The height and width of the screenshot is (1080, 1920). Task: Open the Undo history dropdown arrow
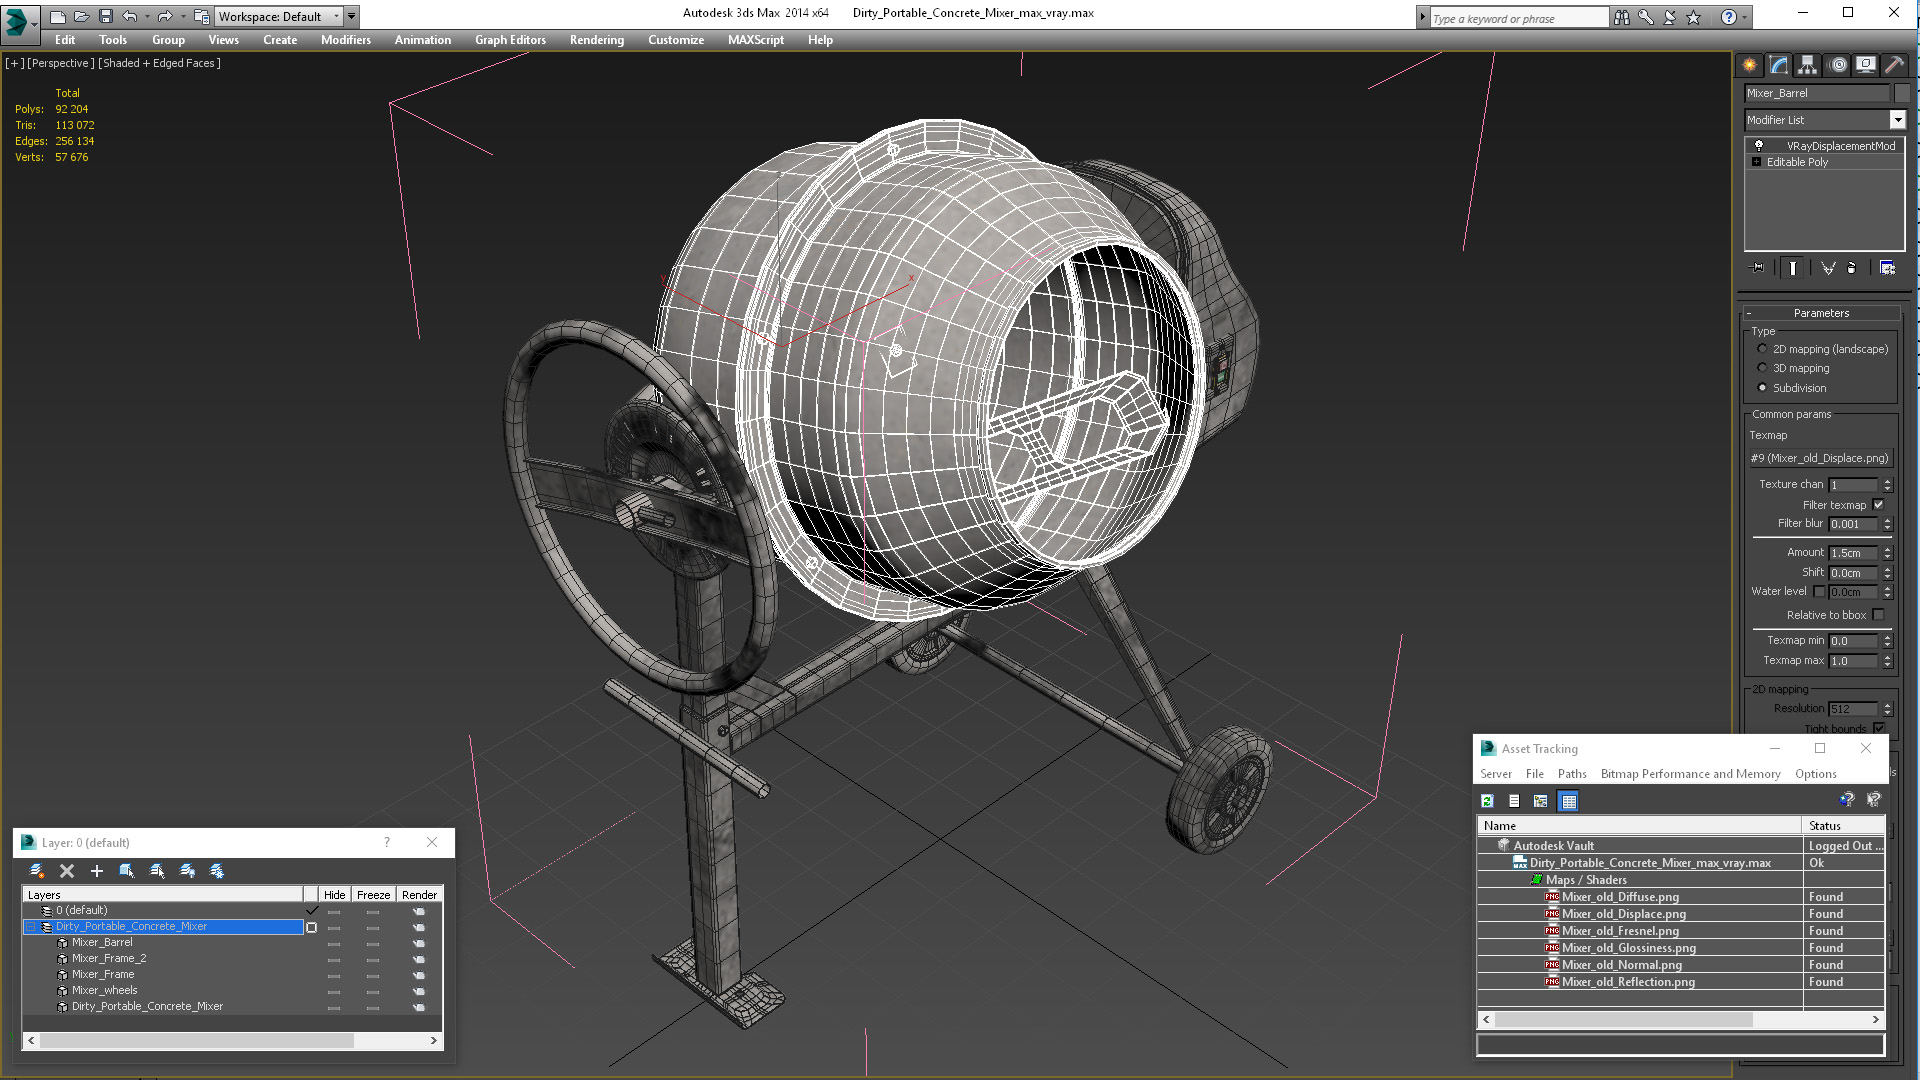click(x=147, y=16)
